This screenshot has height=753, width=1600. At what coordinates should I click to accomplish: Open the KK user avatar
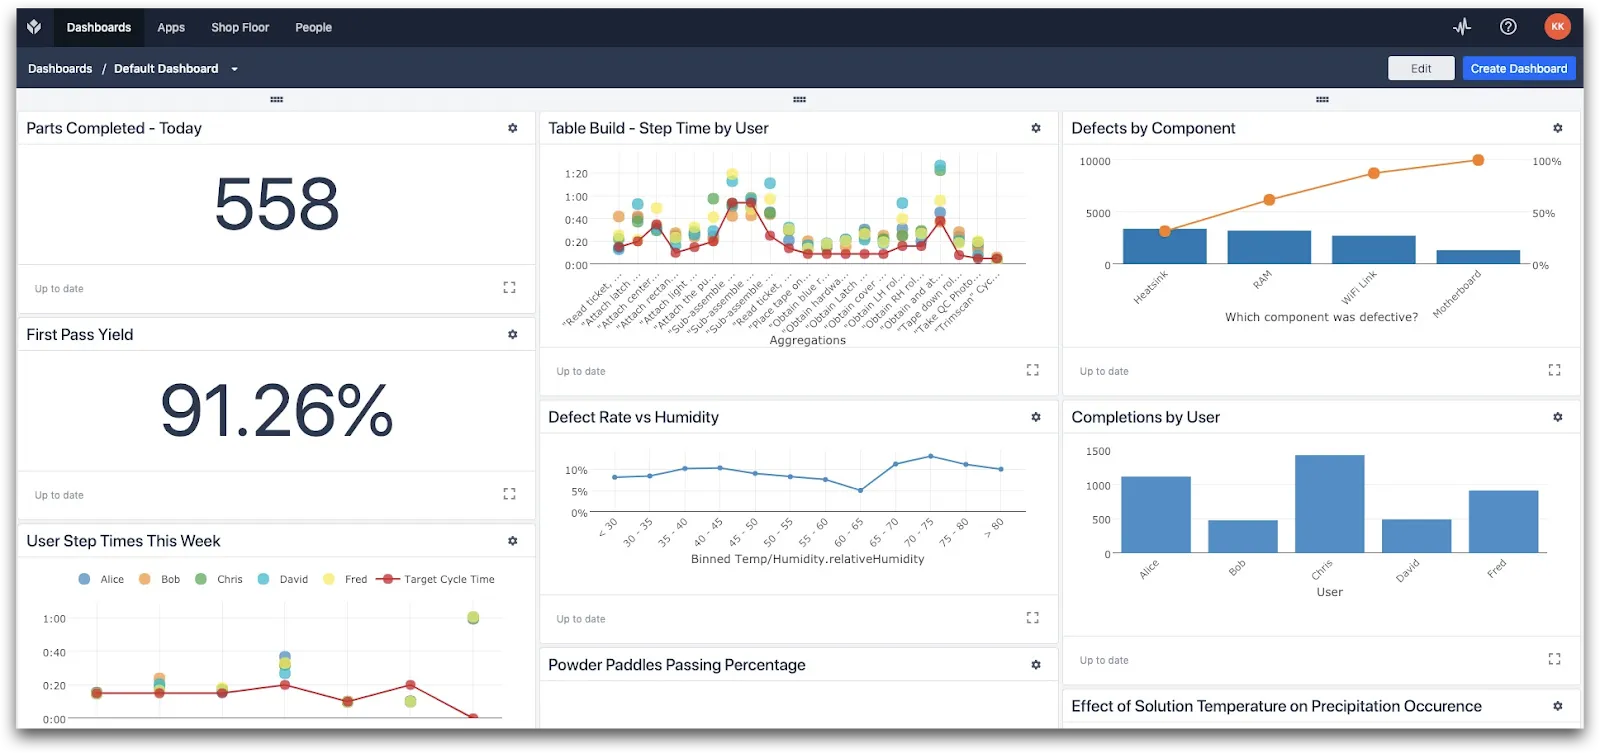click(x=1557, y=27)
